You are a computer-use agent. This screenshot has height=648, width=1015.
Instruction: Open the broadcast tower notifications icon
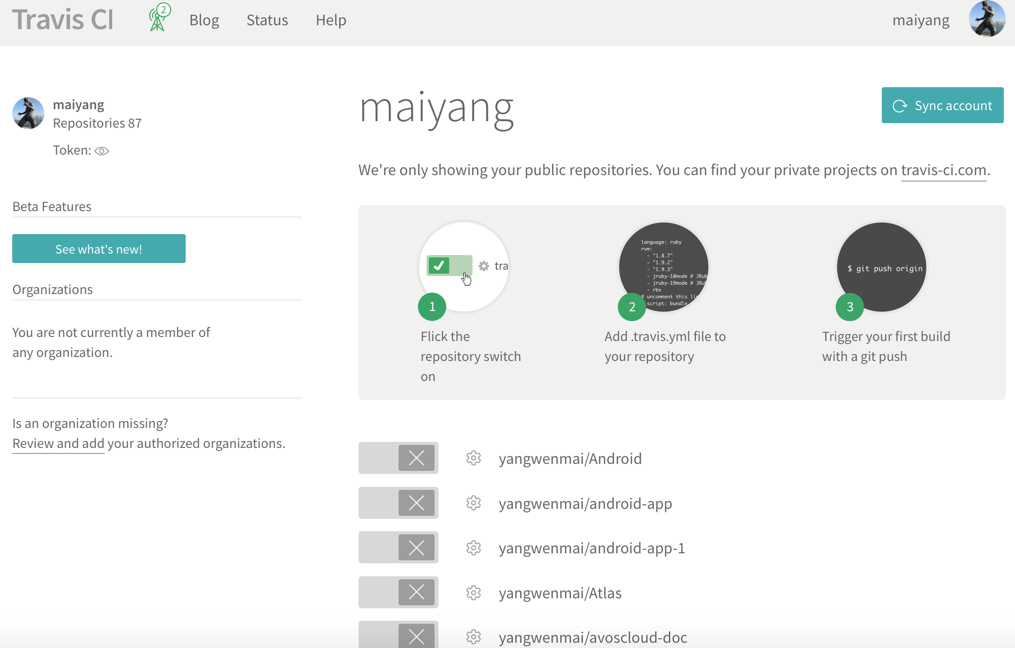(159, 17)
